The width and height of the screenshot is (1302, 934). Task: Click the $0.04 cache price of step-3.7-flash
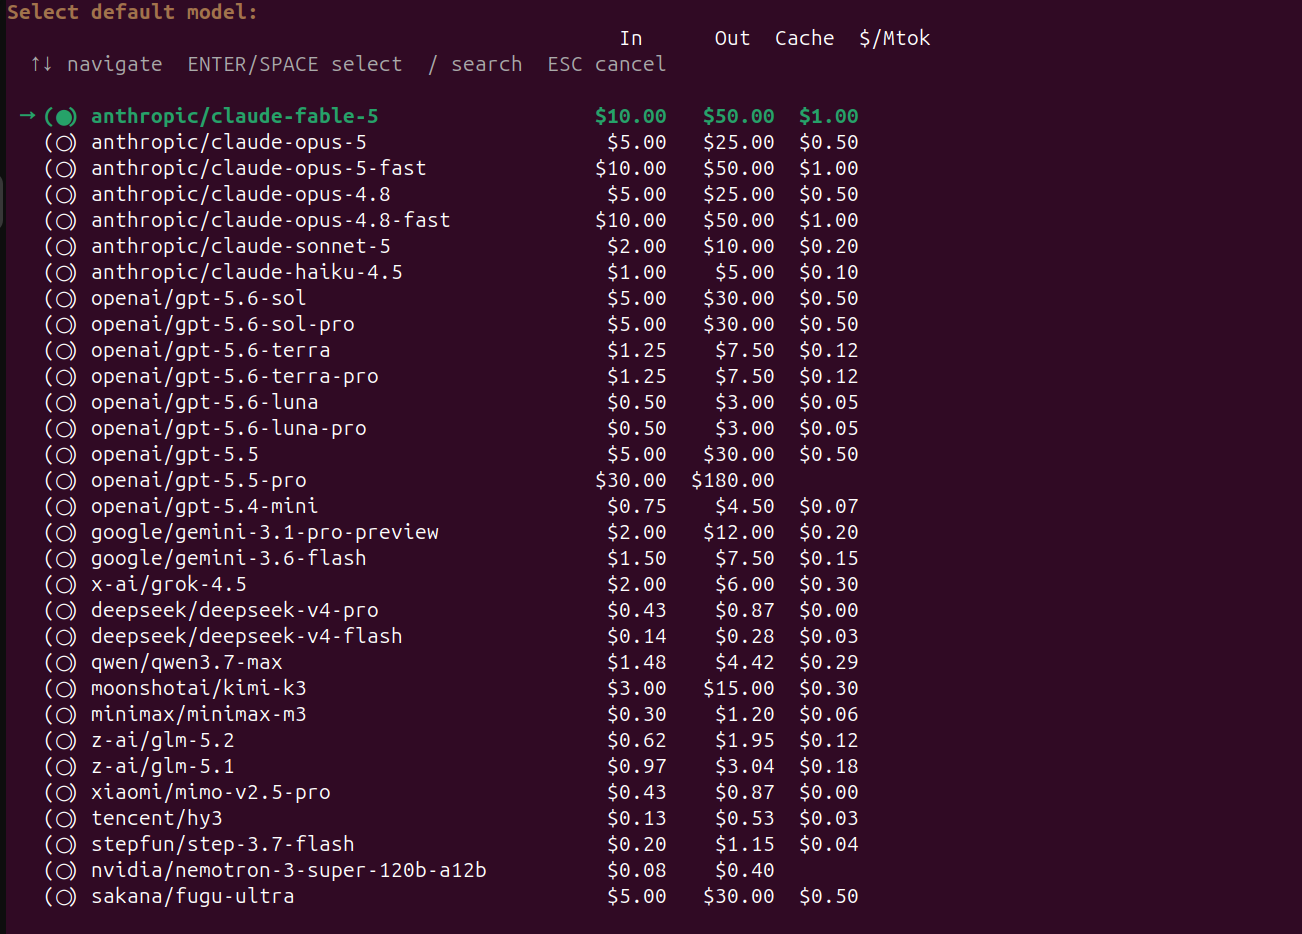point(828,844)
